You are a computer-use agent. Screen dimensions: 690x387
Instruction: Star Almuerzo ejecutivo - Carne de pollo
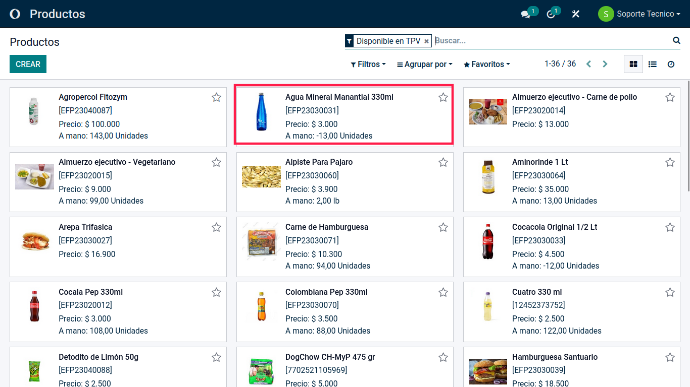pyautogui.click(x=670, y=97)
